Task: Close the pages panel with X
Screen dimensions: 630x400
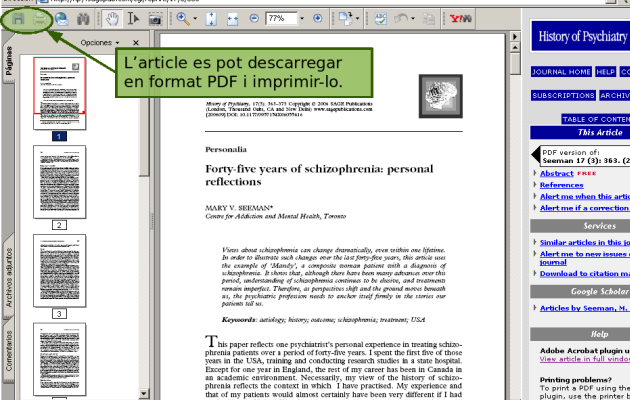Action: (136, 43)
